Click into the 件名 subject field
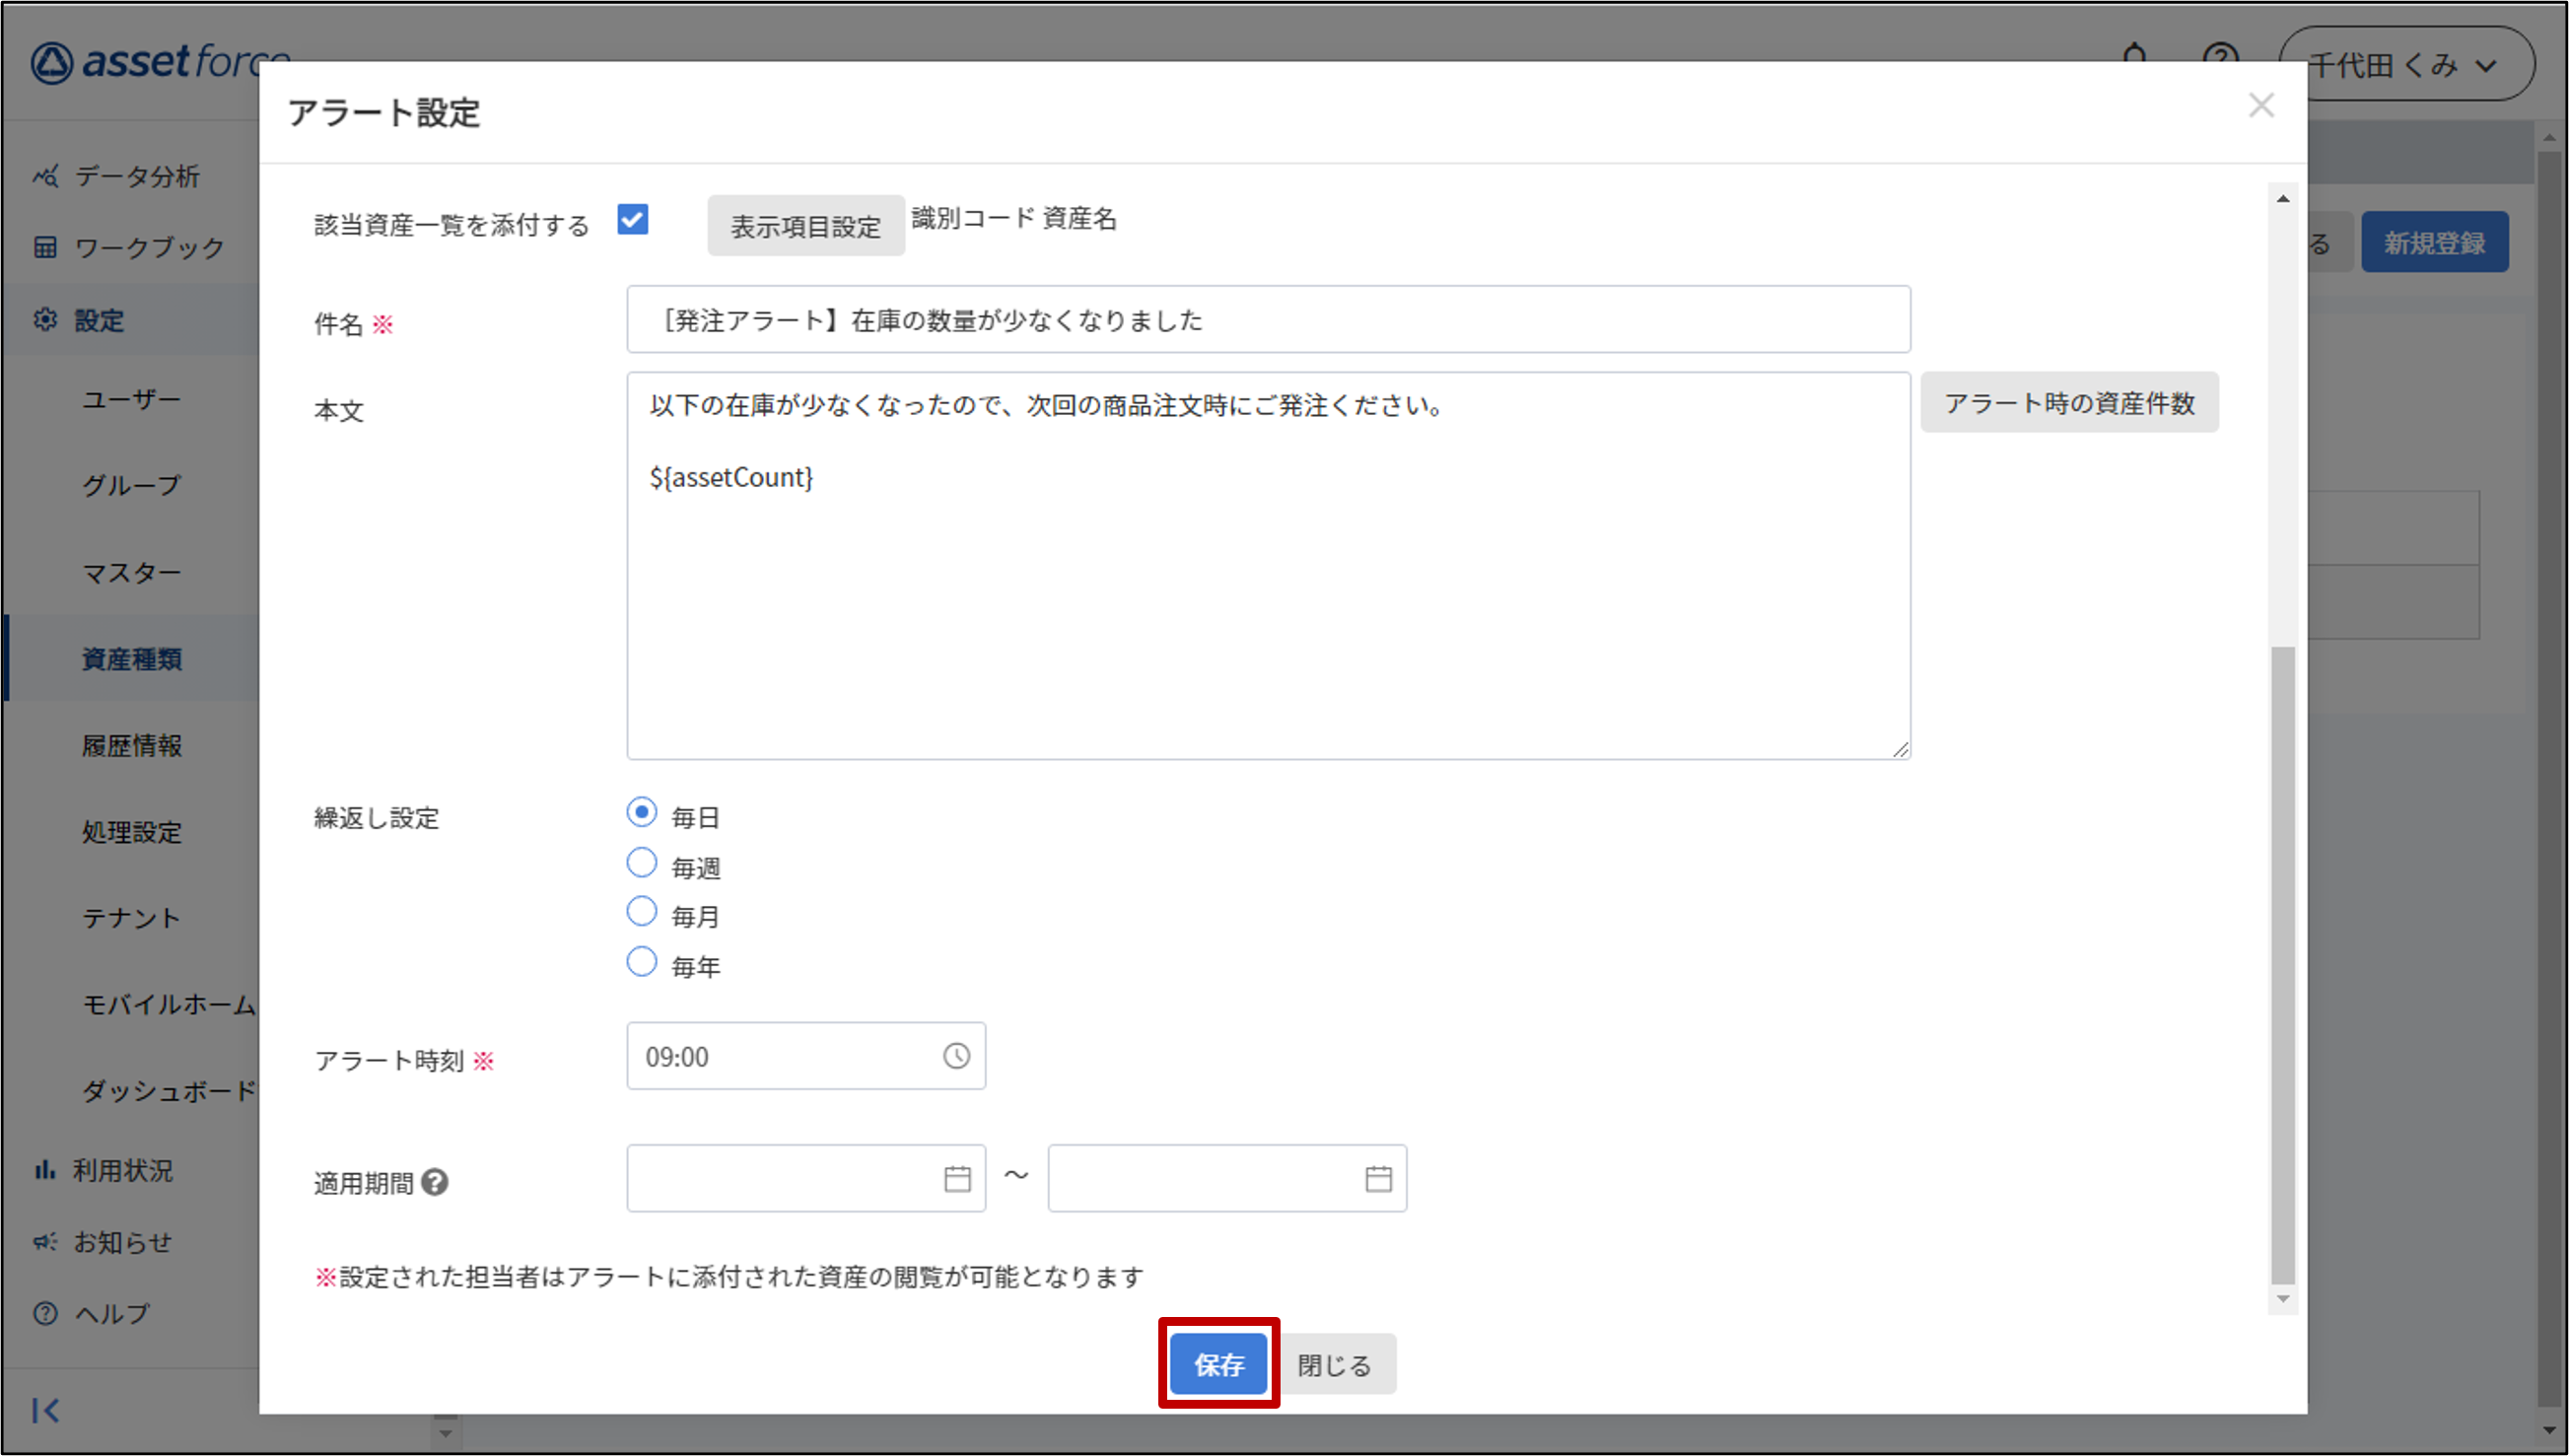 (x=1268, y=320)
